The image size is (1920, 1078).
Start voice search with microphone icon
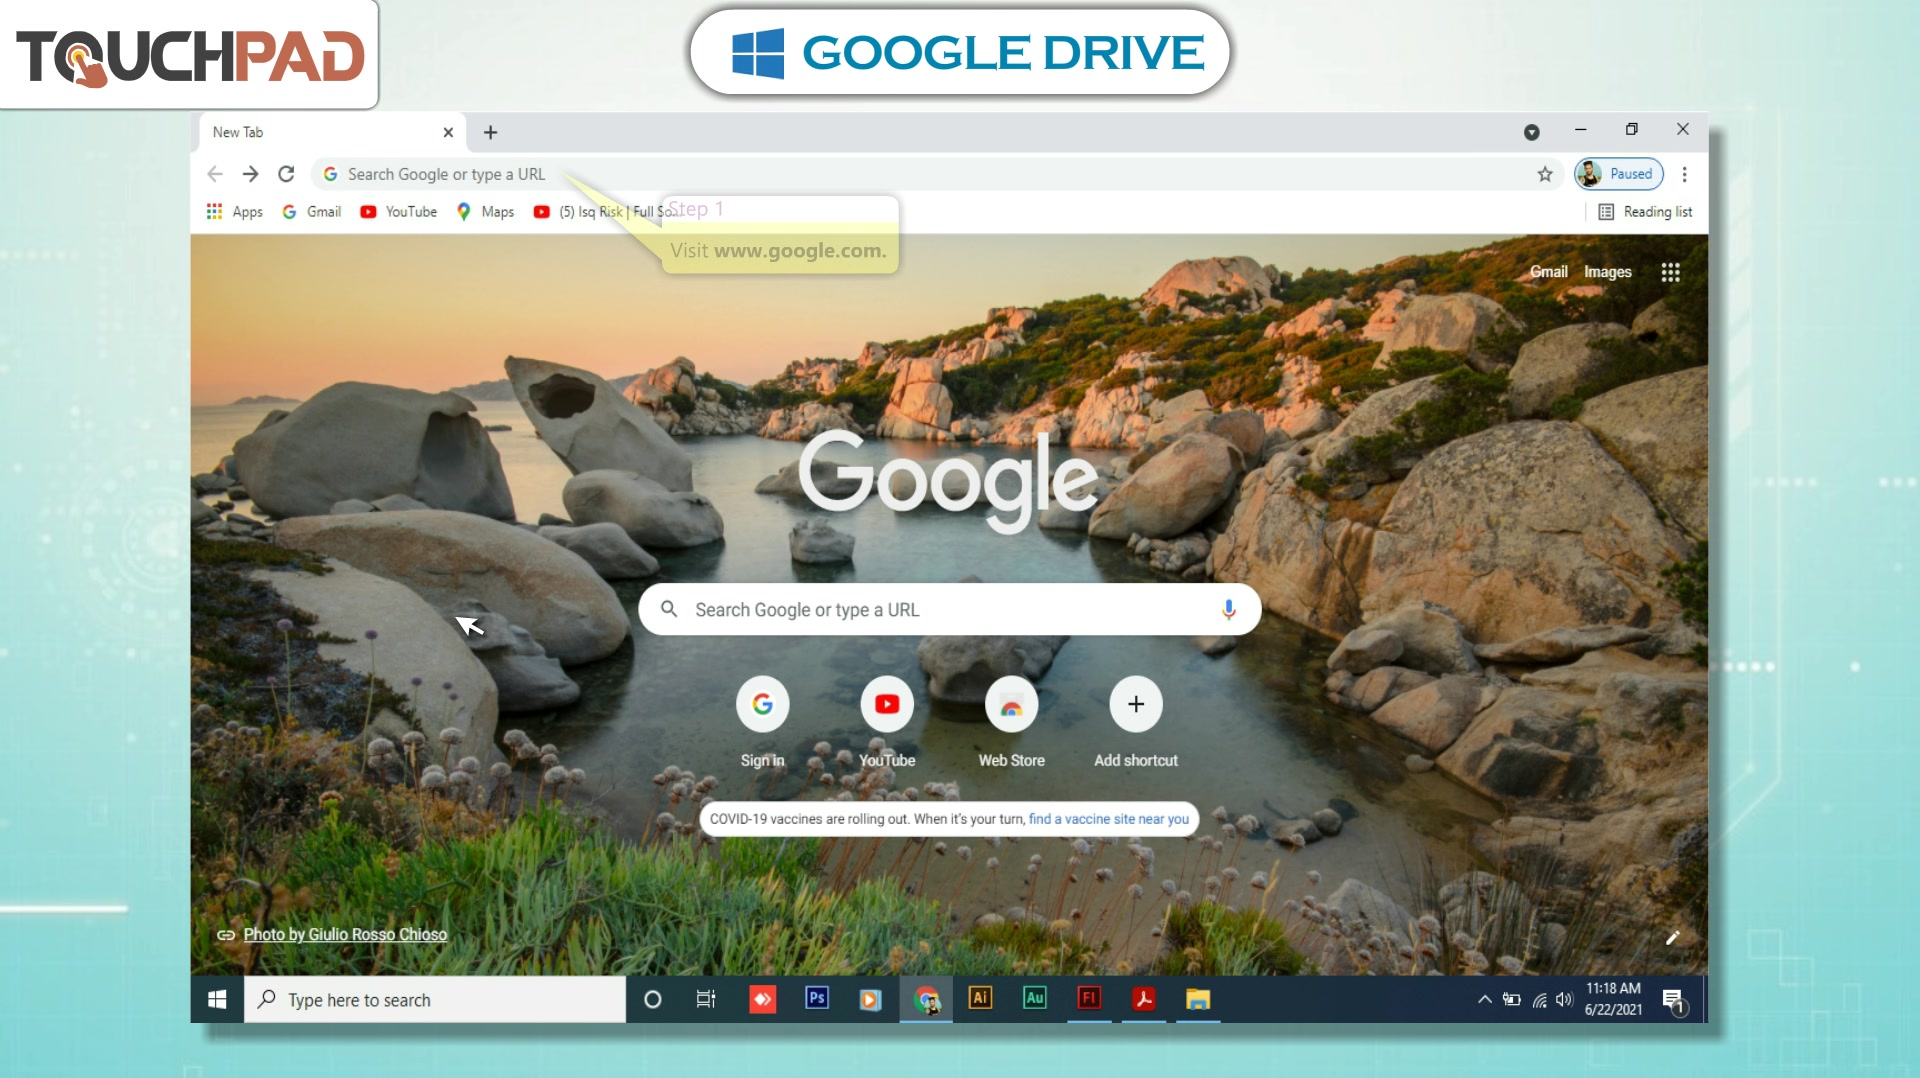[1228, 609]
